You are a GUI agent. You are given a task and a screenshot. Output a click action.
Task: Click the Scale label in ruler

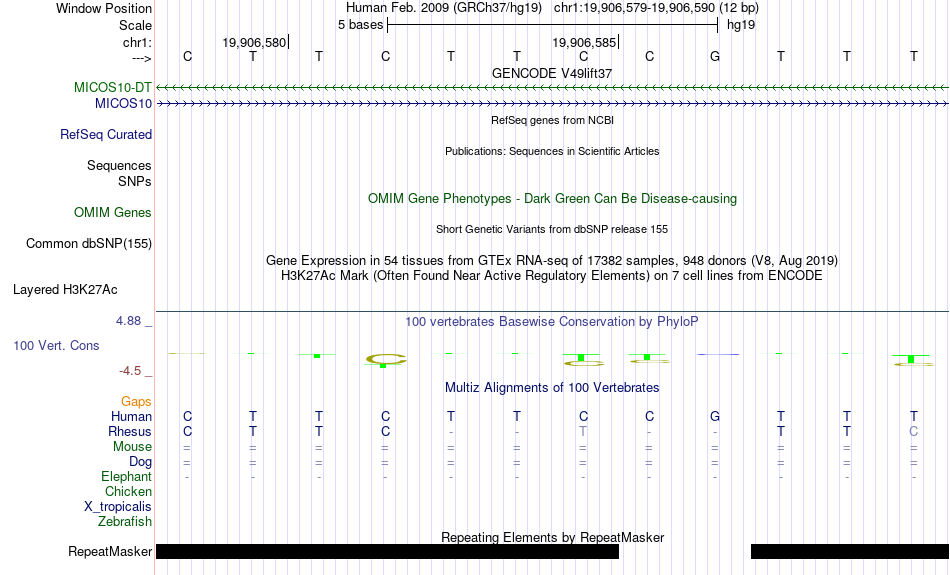(136, 25)
